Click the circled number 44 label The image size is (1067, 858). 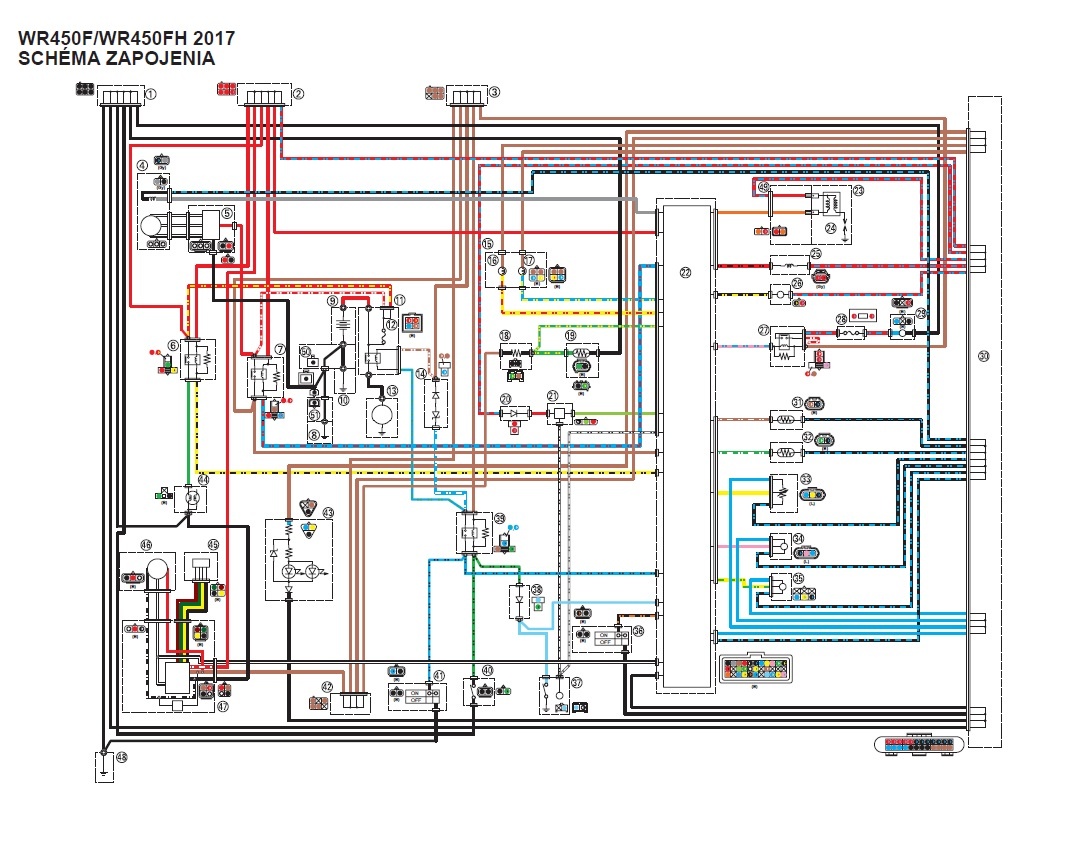(x=202, y=480)
